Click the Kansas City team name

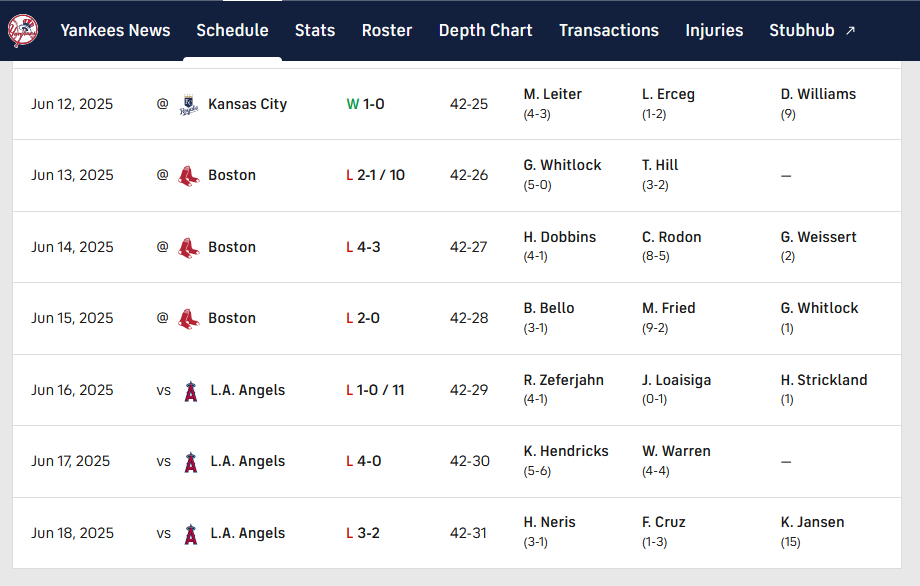[247, 104]
